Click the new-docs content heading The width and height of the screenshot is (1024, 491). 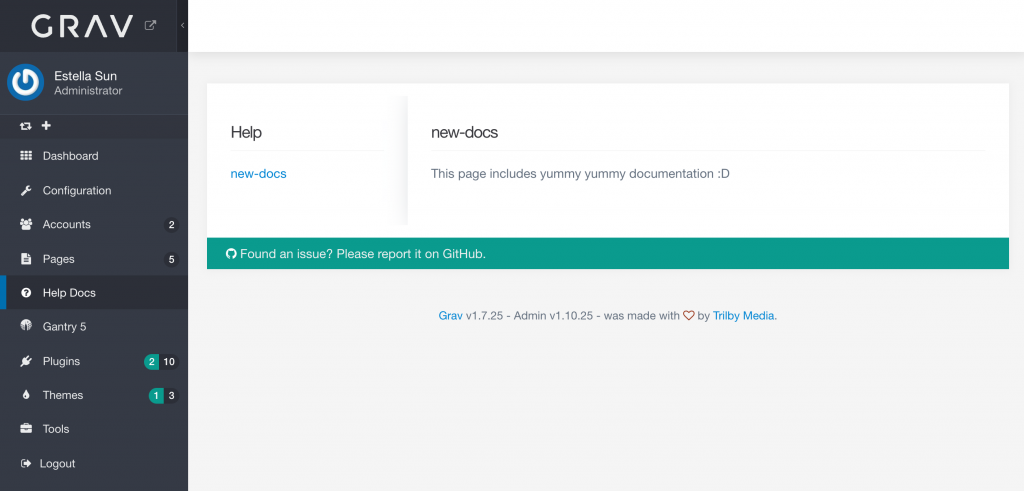464,133
